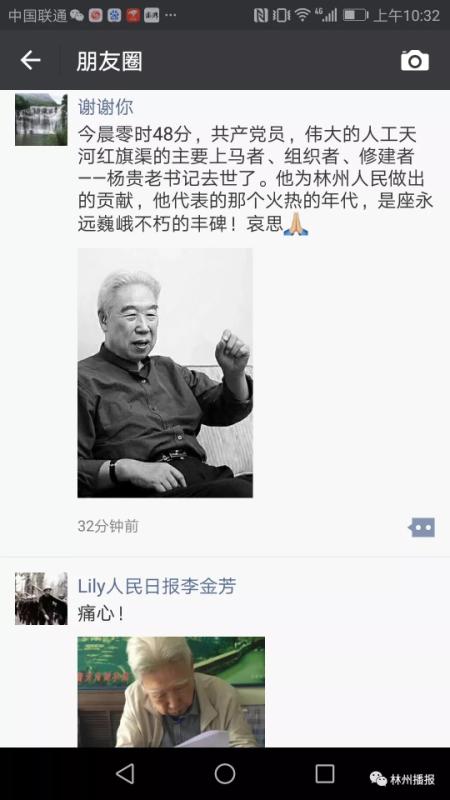
Task: Tap the Android home circle button
Action: click(225, 773)
